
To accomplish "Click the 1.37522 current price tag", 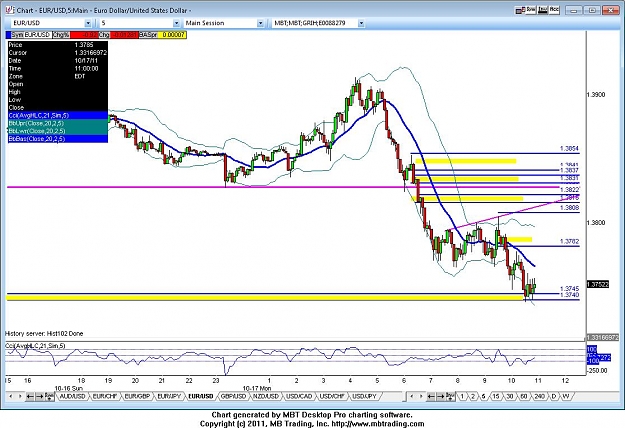I will tap(597, 285).
